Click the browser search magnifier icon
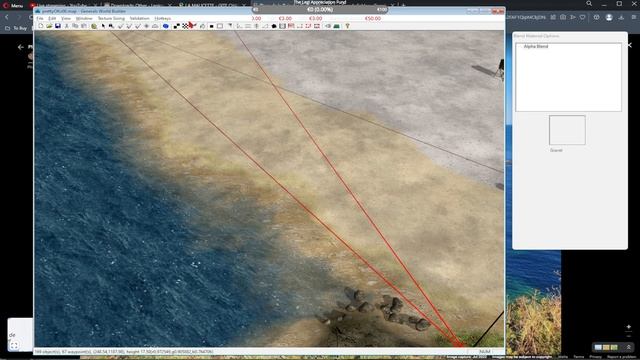The image size is (640, 360). click(589, 4)
